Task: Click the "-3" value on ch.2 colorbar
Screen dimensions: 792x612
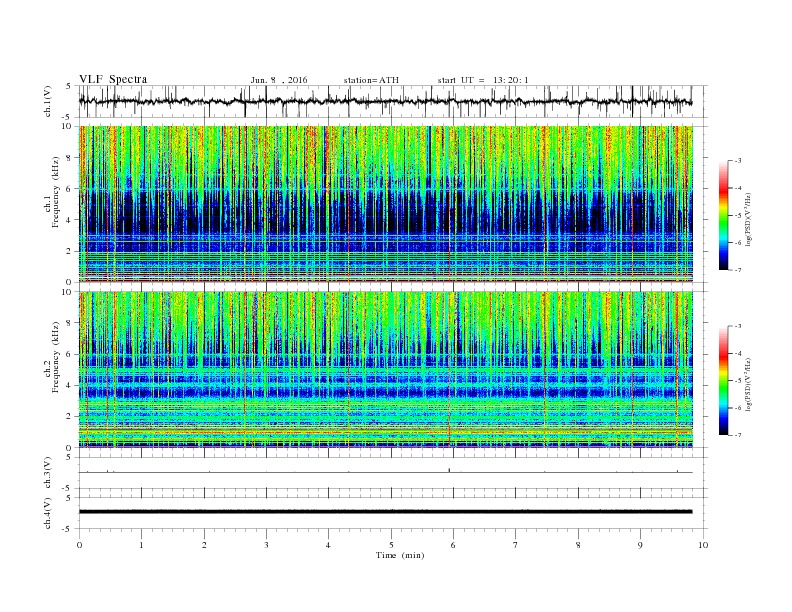Action: (x=738, y=326)
